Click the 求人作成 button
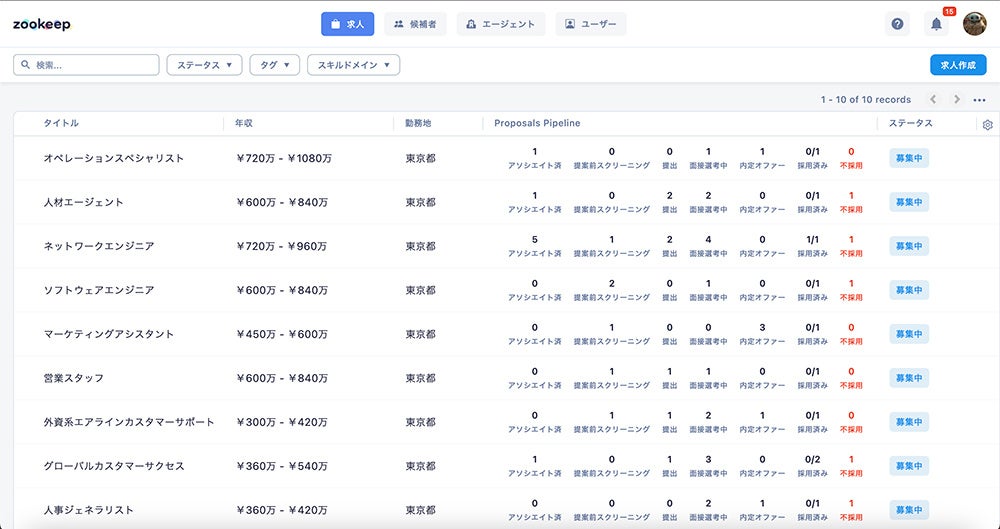1000x529 pixels. (x=958, y=65)
